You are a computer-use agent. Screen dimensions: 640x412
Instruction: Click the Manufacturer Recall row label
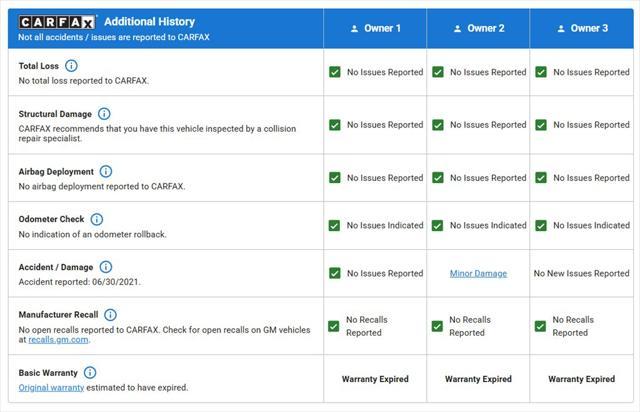tap(58, 315)
